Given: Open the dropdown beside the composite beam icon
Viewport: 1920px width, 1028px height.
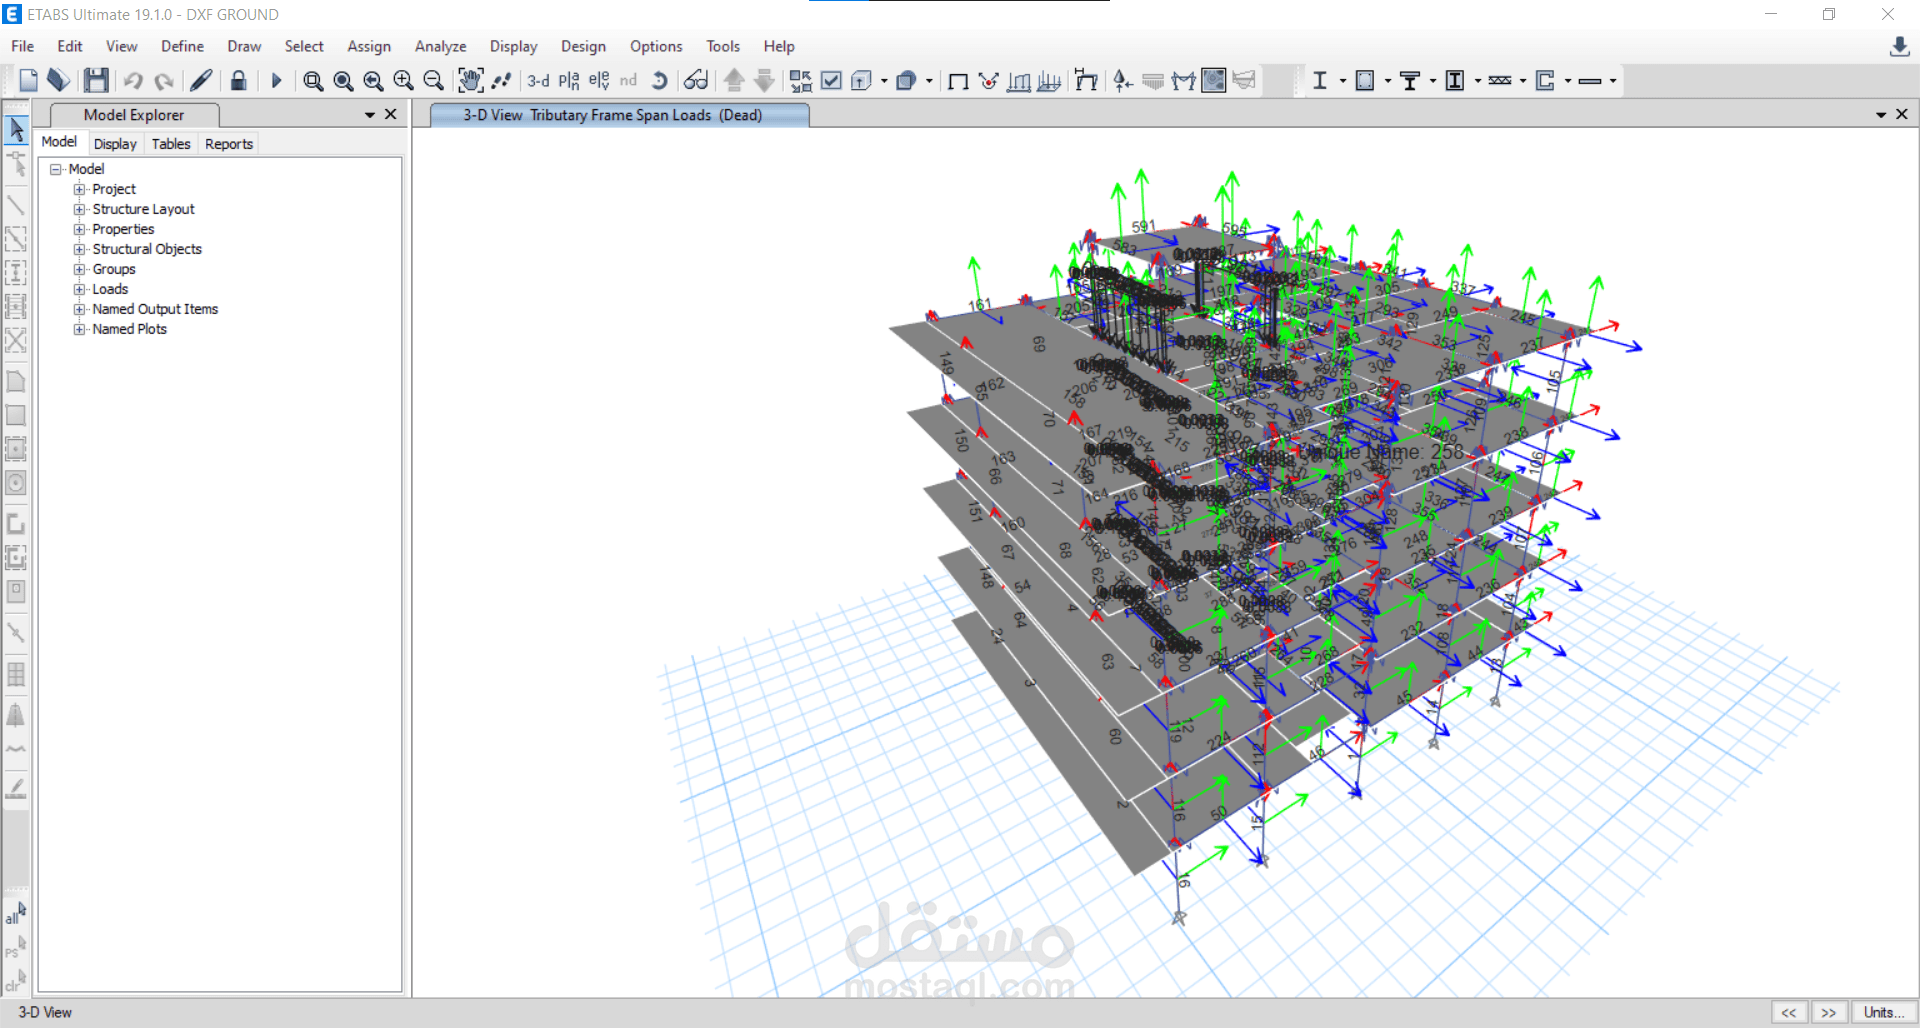Looking at the screenshot, I should click(x=1432, y=81).
